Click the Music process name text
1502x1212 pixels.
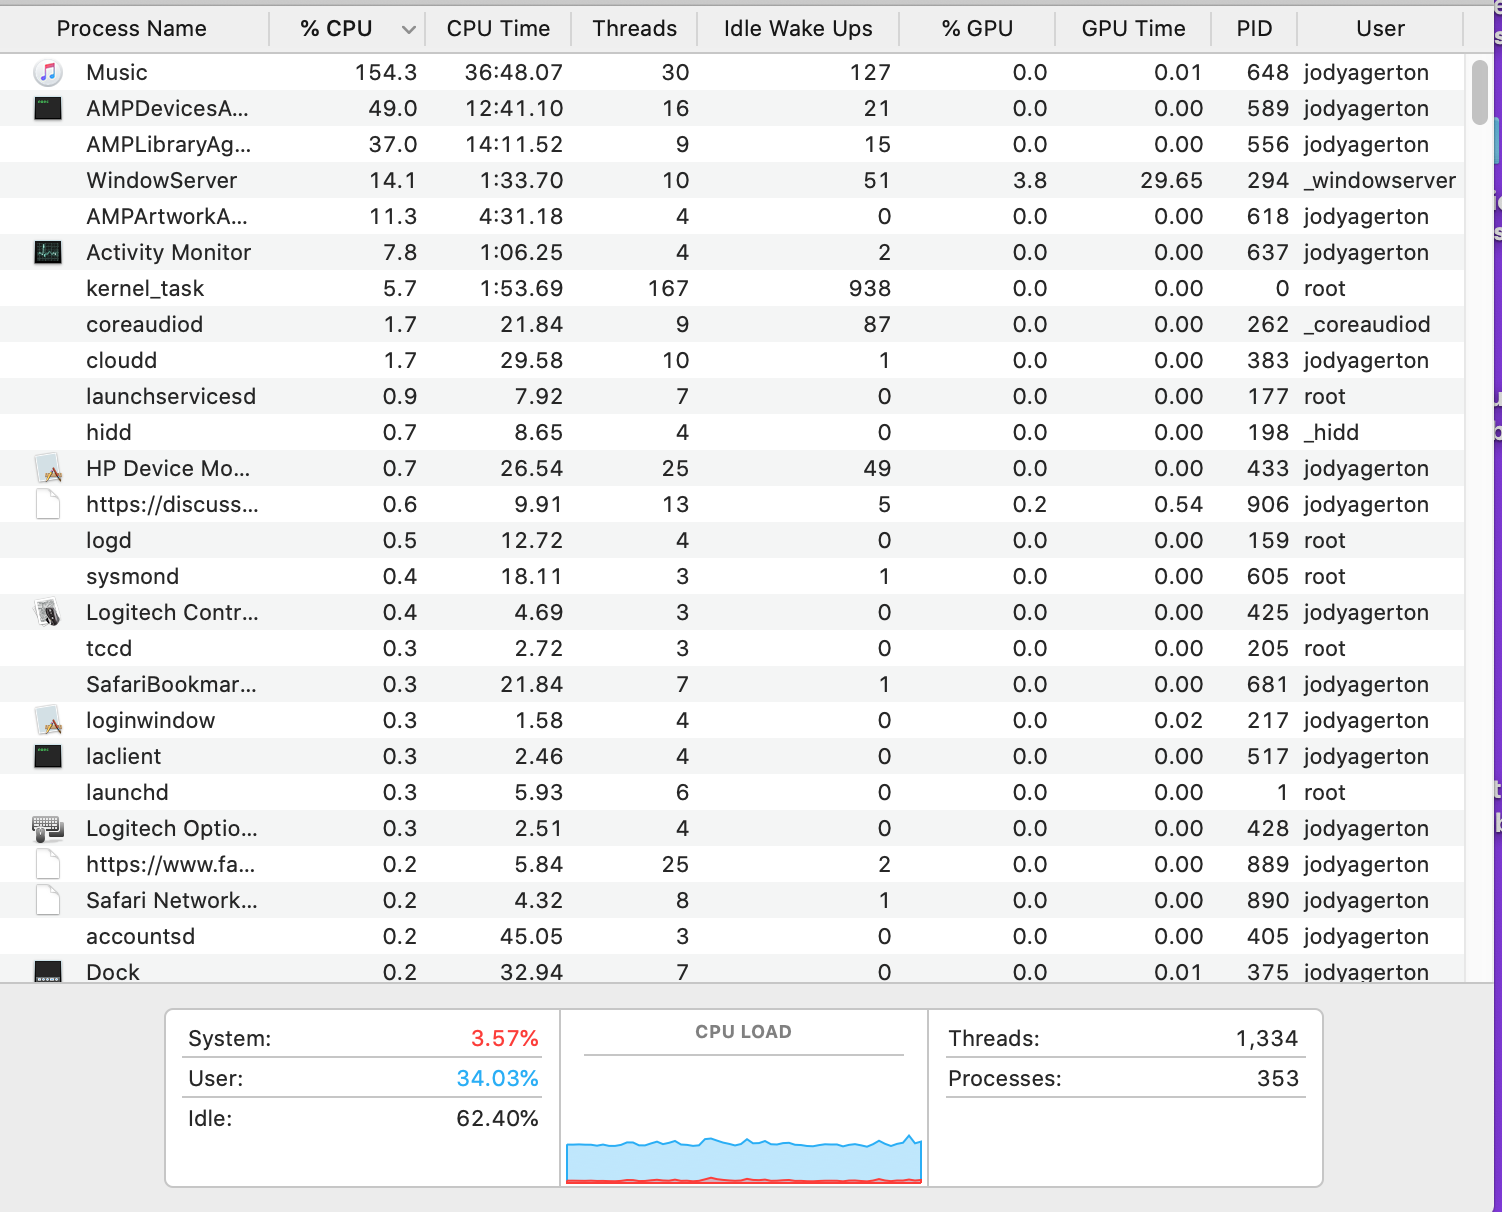[x=117, y=72]
